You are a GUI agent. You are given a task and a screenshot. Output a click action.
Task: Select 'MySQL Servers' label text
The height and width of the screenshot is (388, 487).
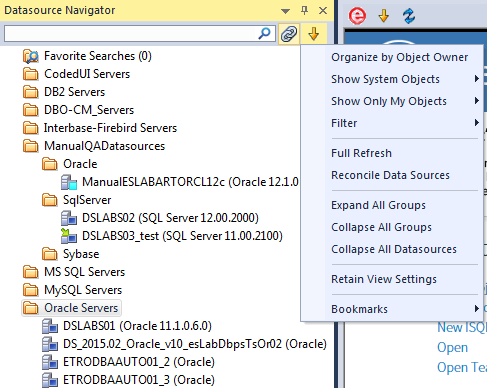pos(83,290)
